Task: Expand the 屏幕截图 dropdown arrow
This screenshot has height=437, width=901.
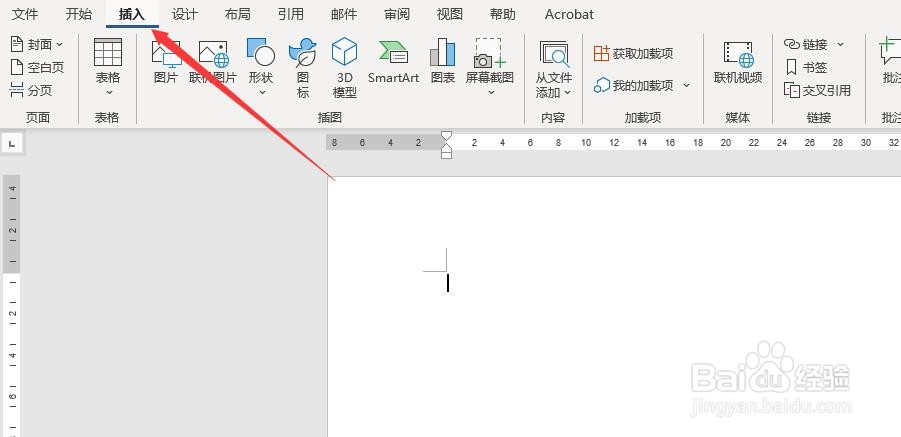Action: coord(491,92)
